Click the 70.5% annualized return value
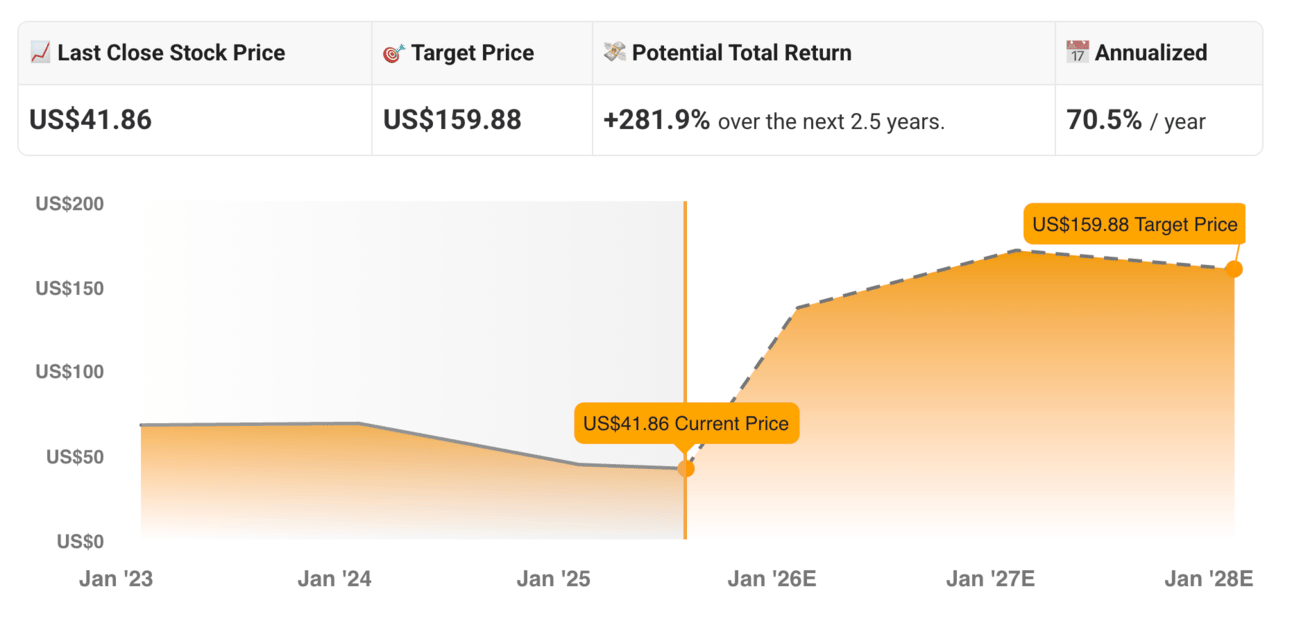 point(1105,120)
